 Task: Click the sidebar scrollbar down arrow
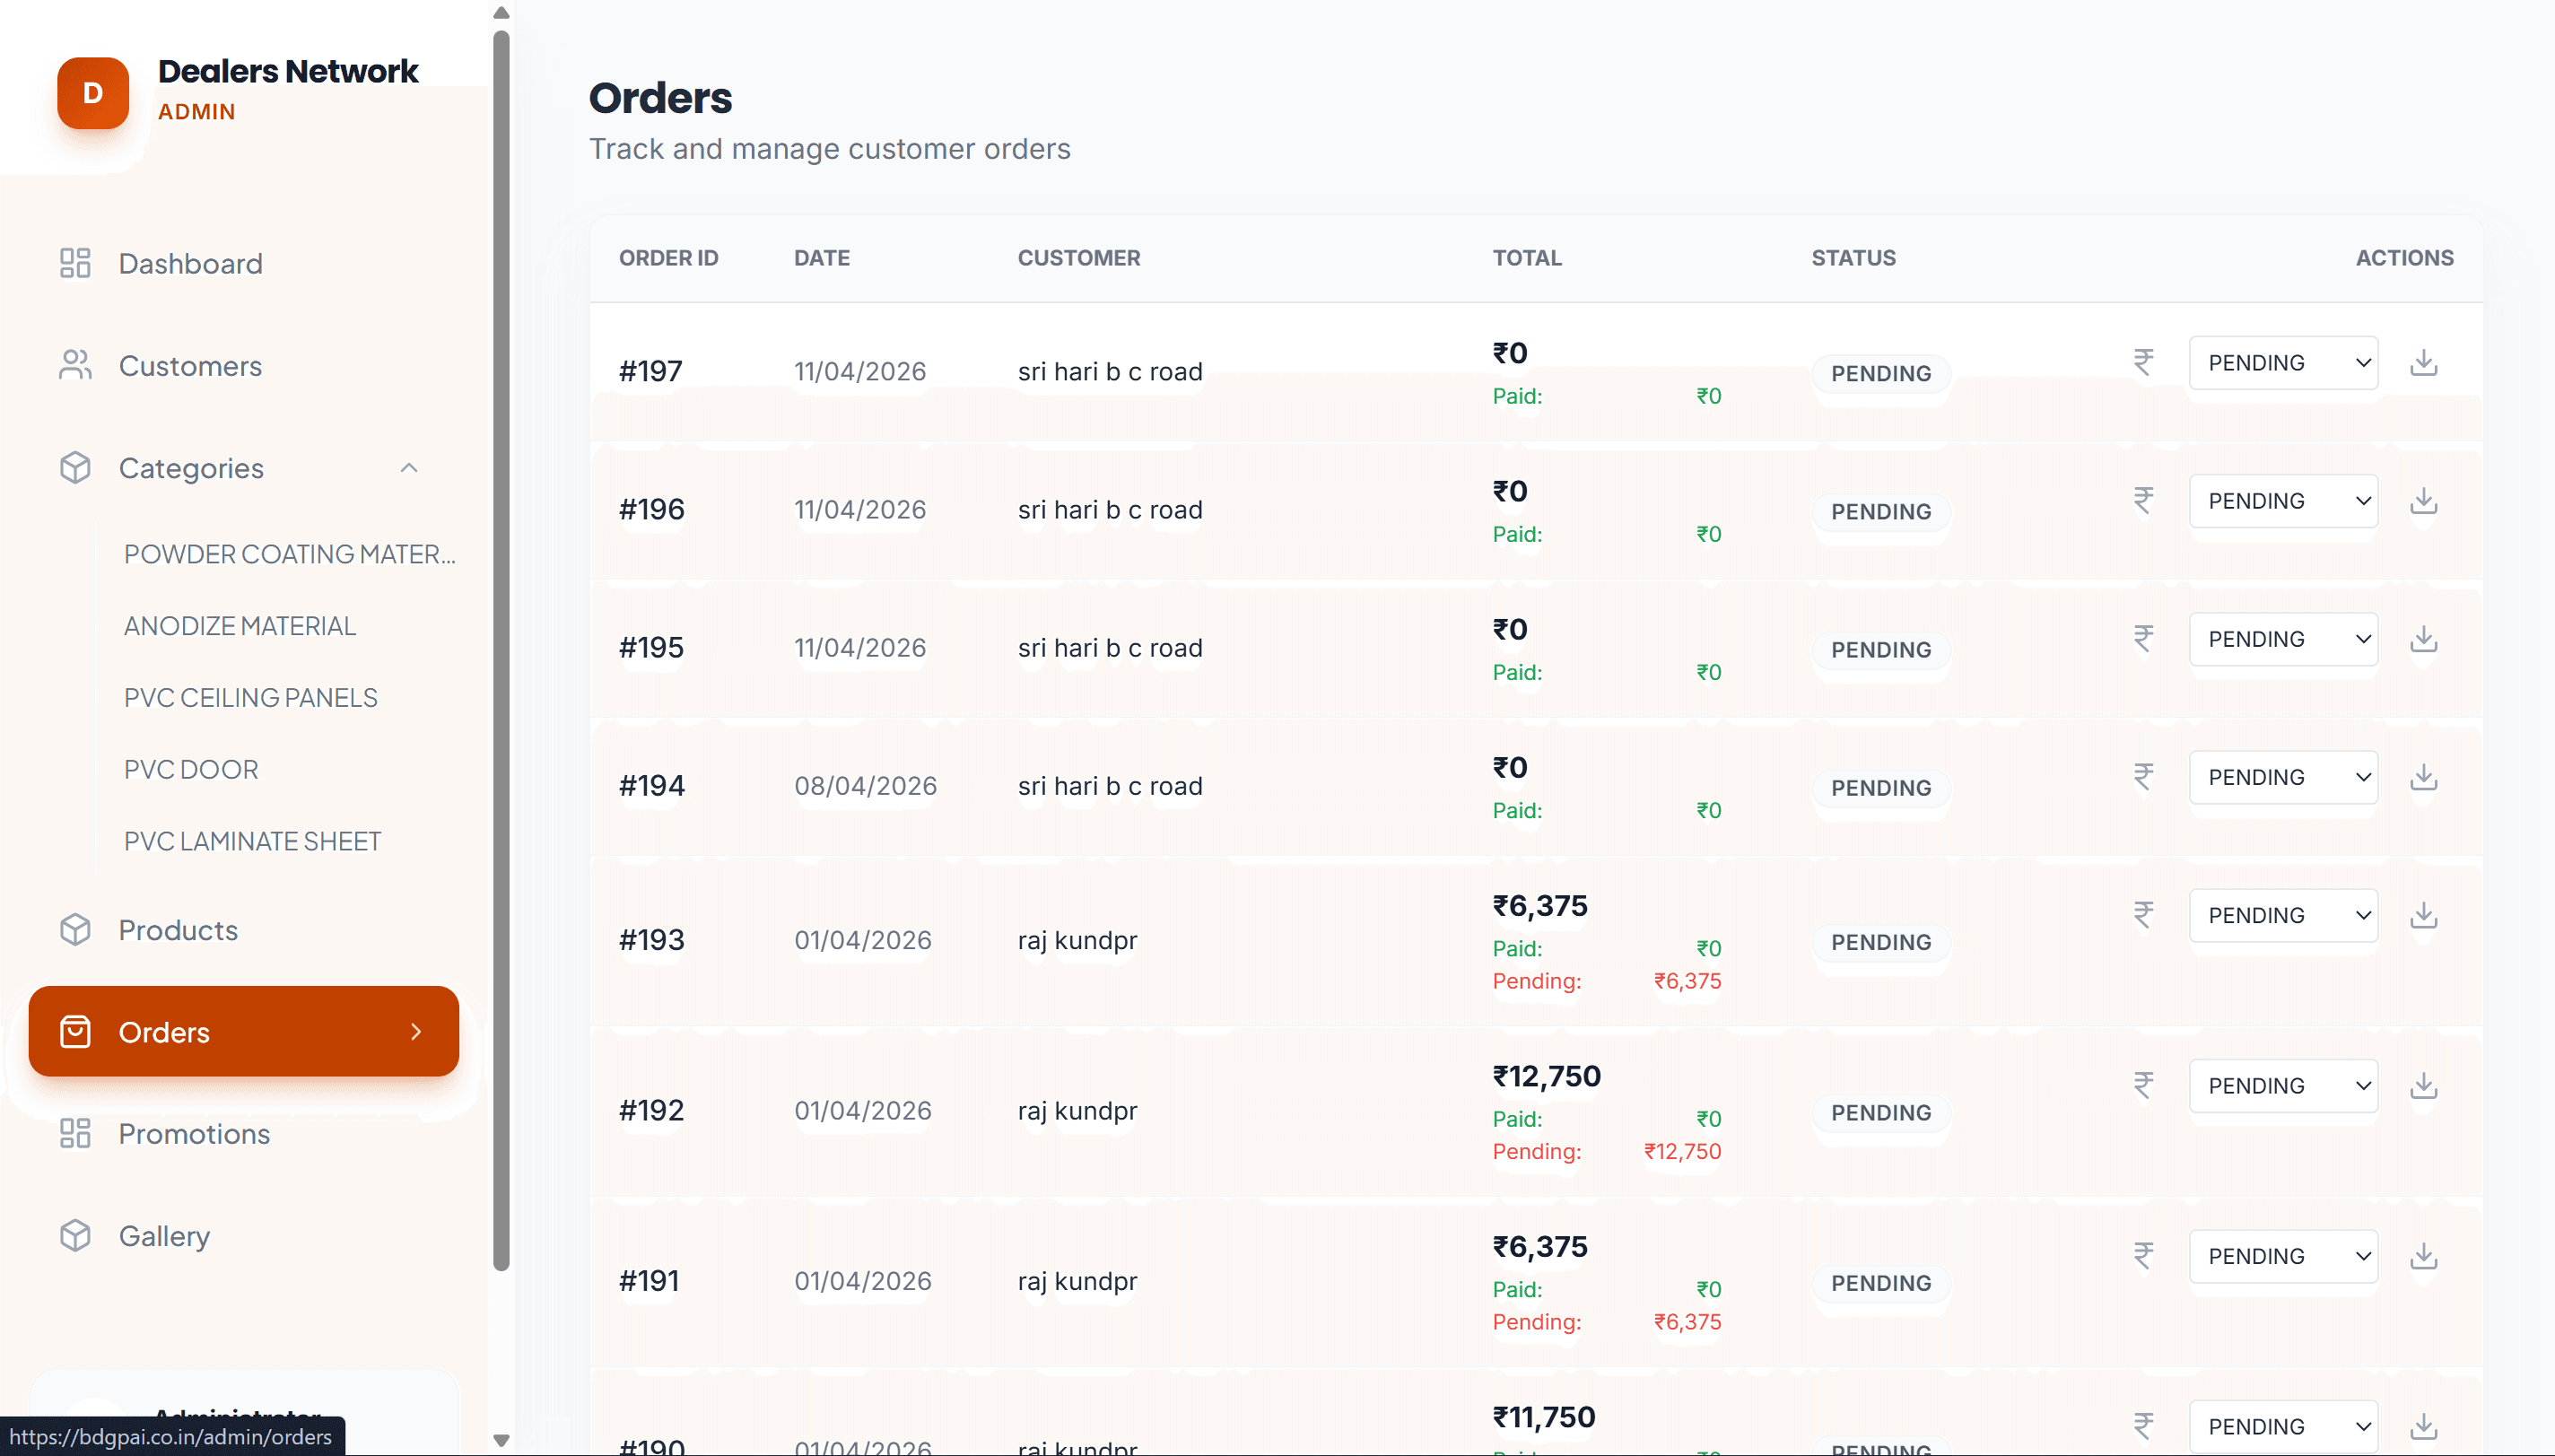click(x=501, y=1442)
